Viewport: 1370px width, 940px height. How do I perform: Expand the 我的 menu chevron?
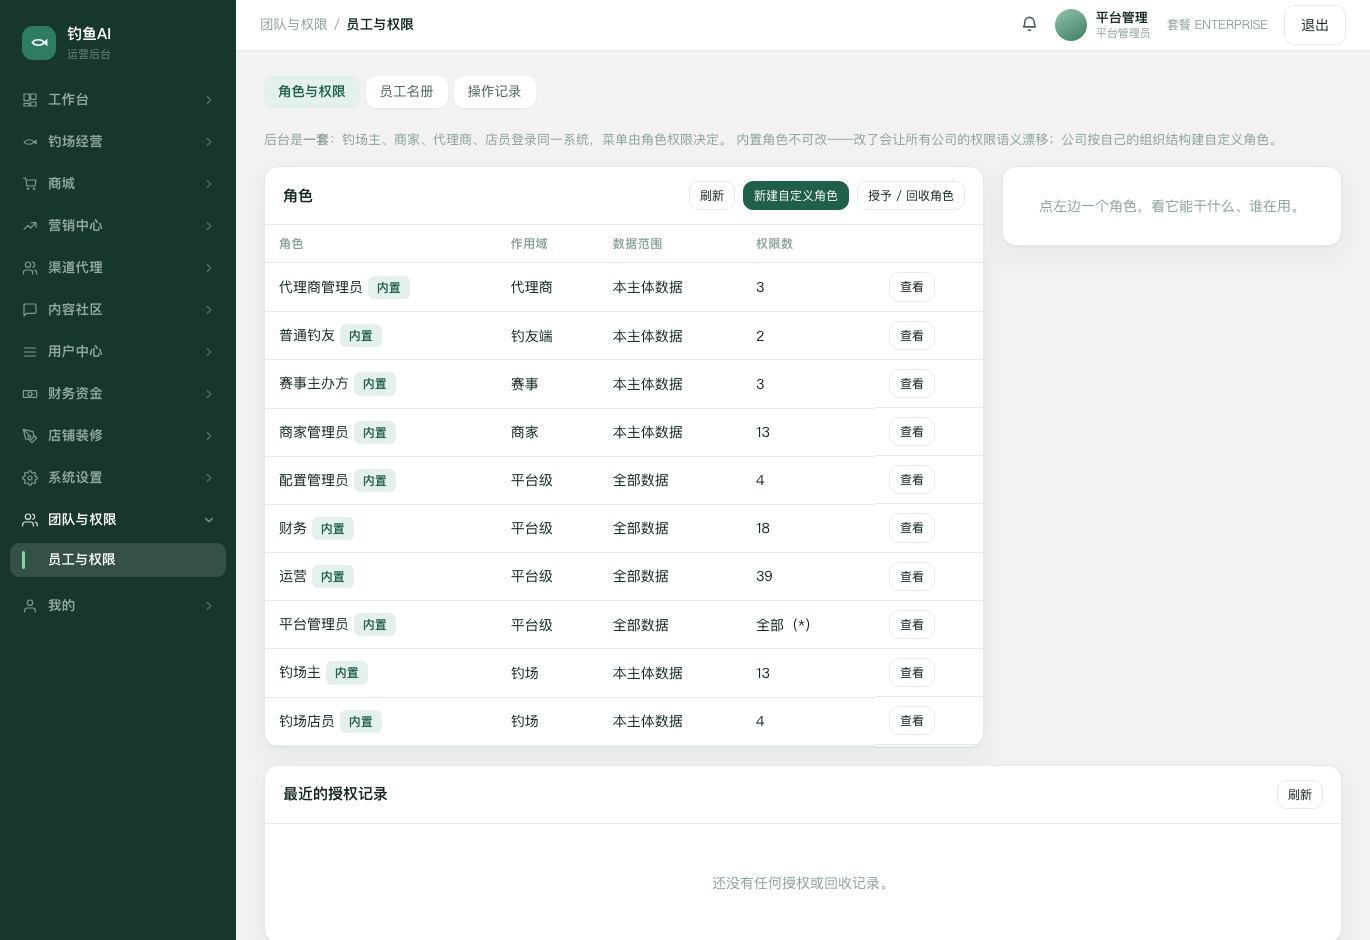click(x=209, y=606)
